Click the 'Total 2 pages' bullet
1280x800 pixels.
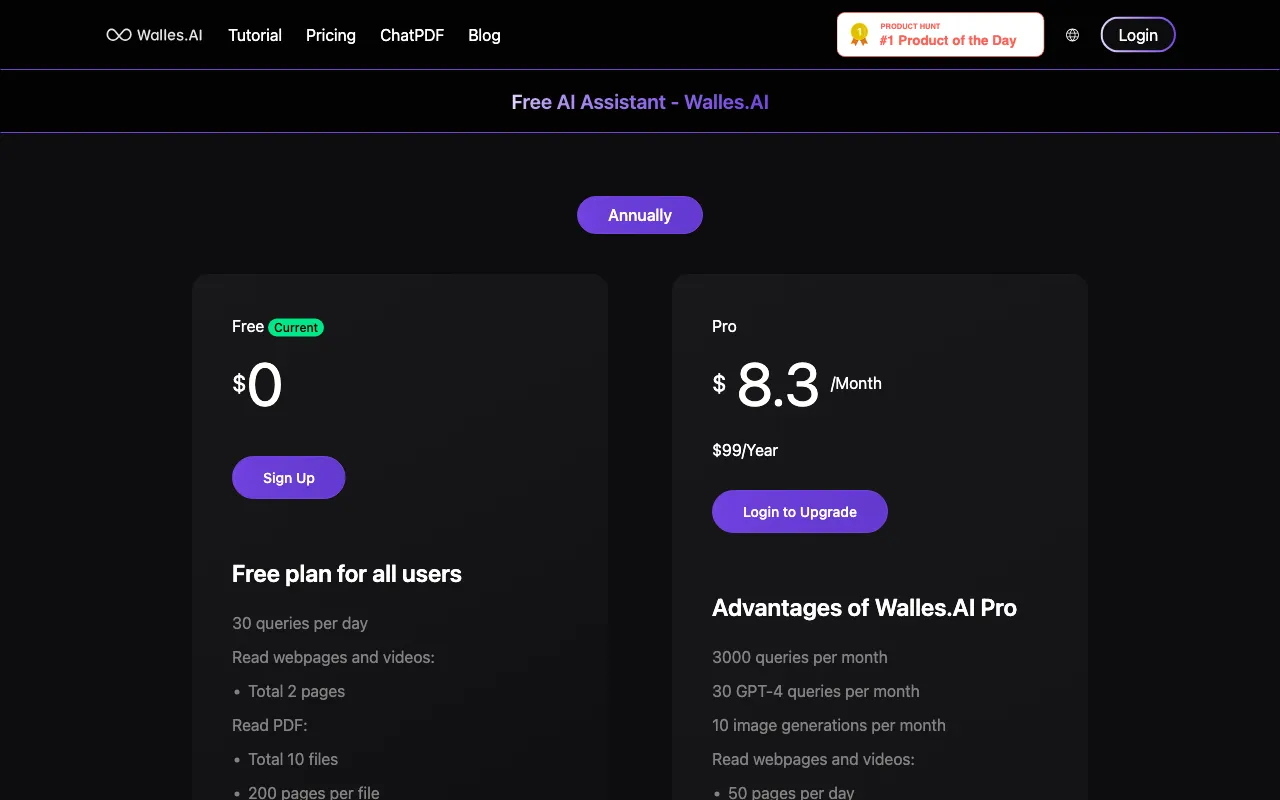click(297, 691)
